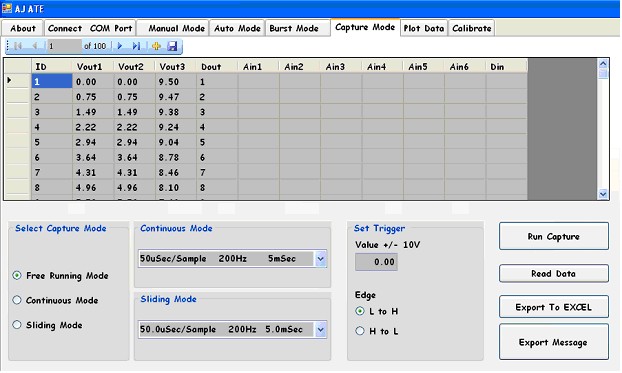622x373 pixels.
Task: Add new record with plus icon
Action: 156,46
